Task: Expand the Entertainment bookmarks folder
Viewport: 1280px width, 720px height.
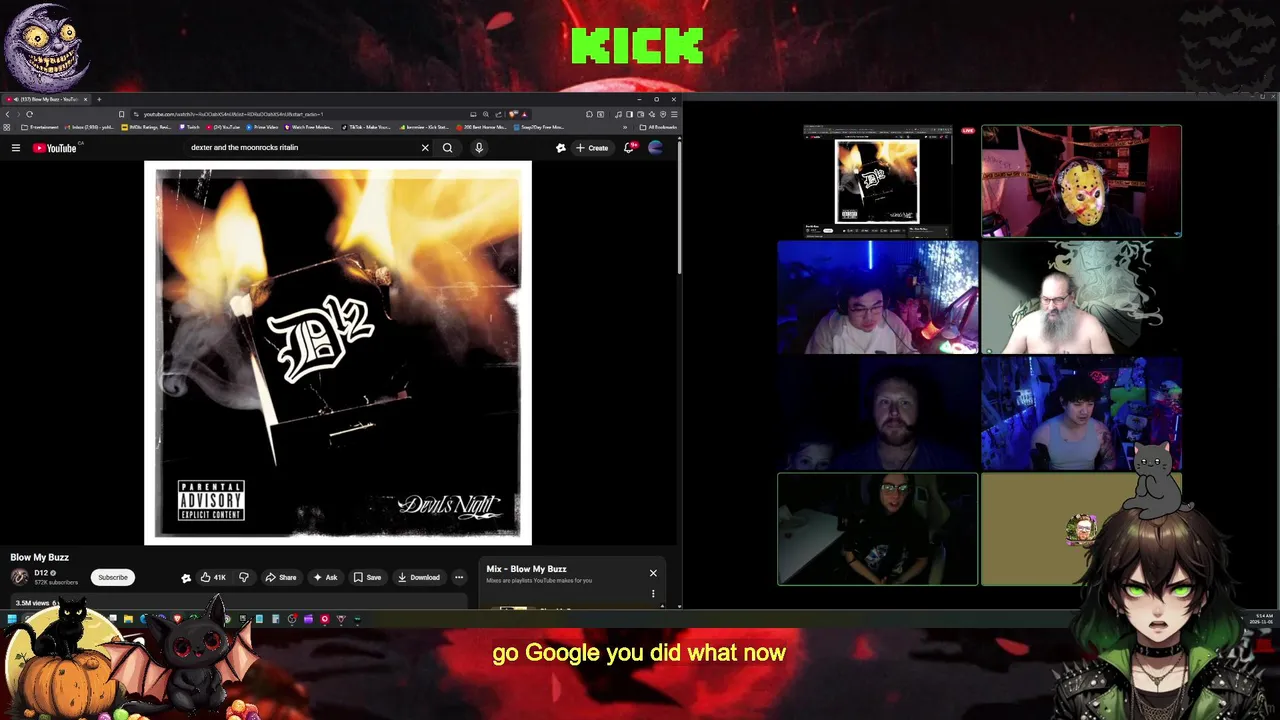Action: tap(40, 127)
